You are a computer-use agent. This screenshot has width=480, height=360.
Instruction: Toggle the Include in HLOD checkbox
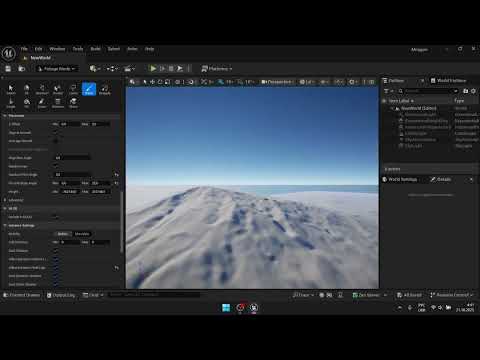pyautogui.click(x=56, y=217)
